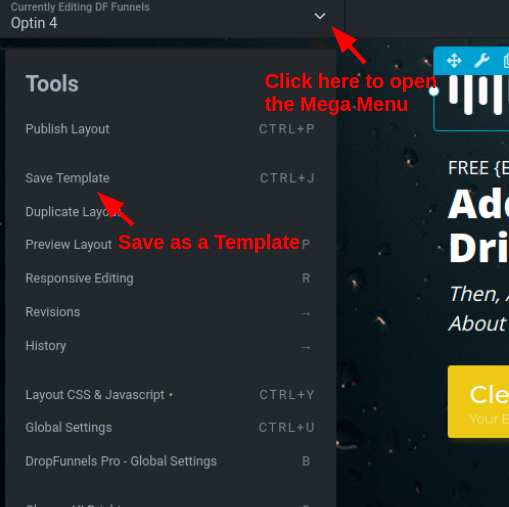This screenshot has height=507, width=509.
Task: Open the Mega Menu chevron
Action: 320,16
